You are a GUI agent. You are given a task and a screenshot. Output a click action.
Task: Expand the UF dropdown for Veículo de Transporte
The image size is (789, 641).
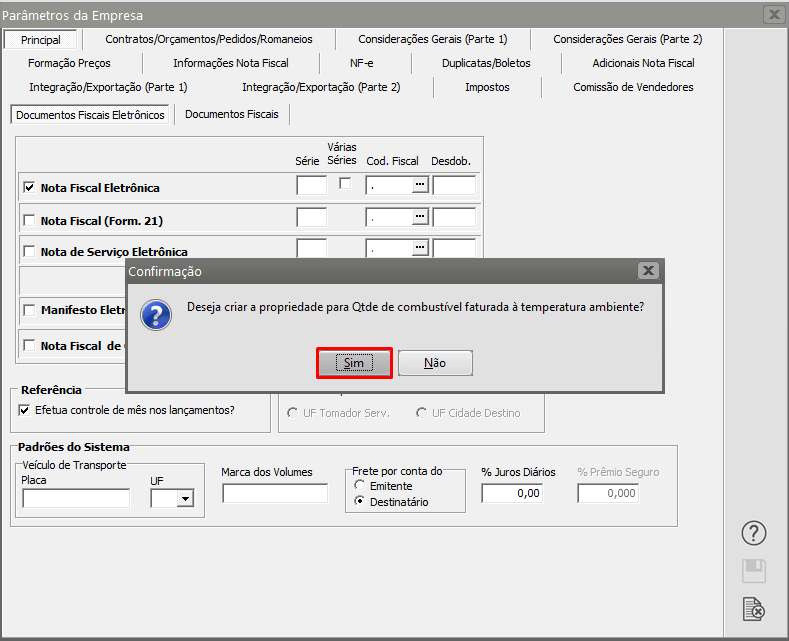(184, 498)
